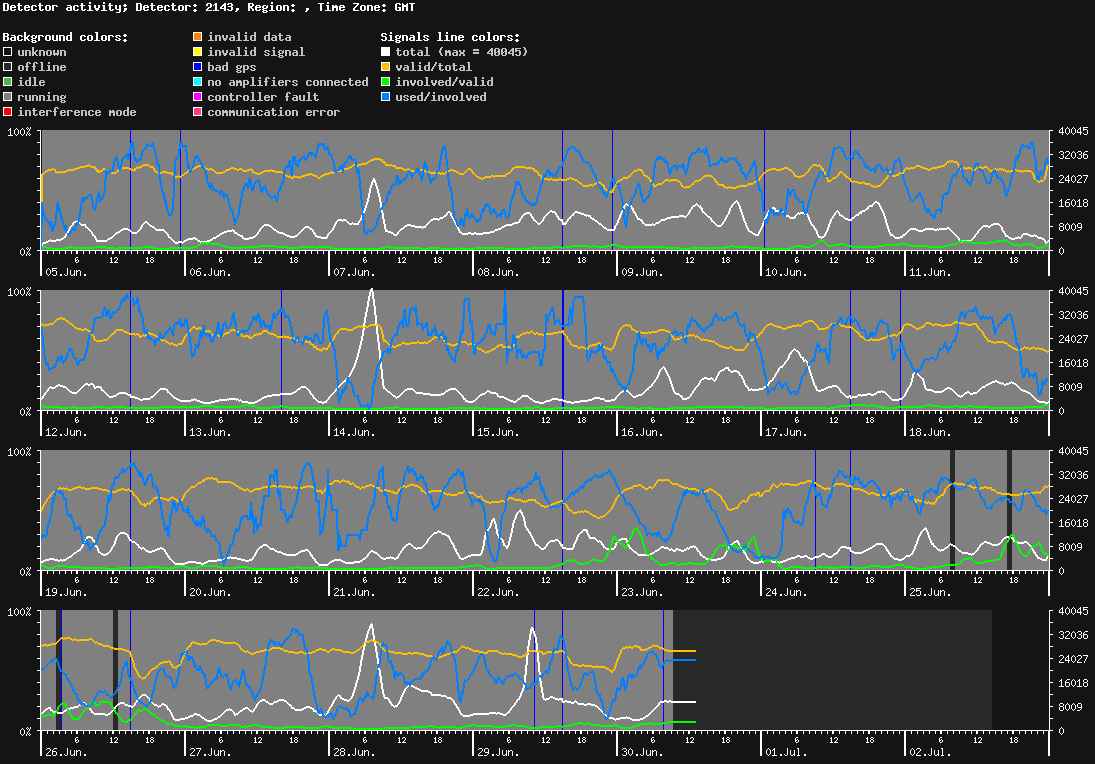Click the 01.Jul. date label
Screen dimensions: 1095x764
(786, 752)
